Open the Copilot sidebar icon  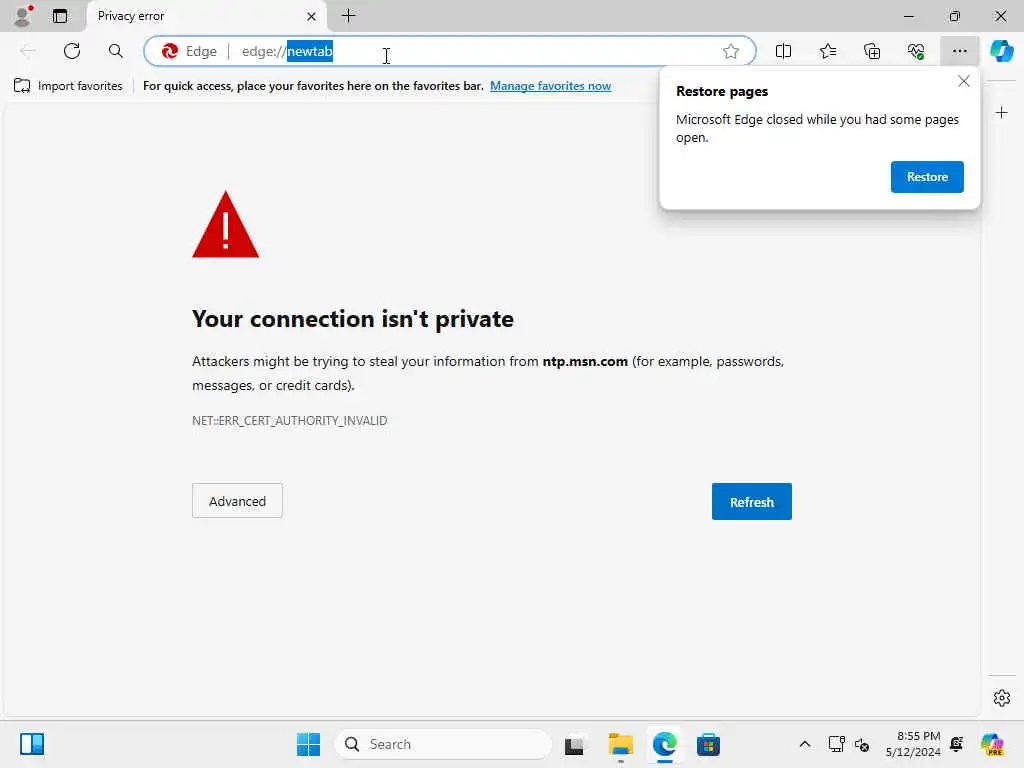[x=1002, y=51]
